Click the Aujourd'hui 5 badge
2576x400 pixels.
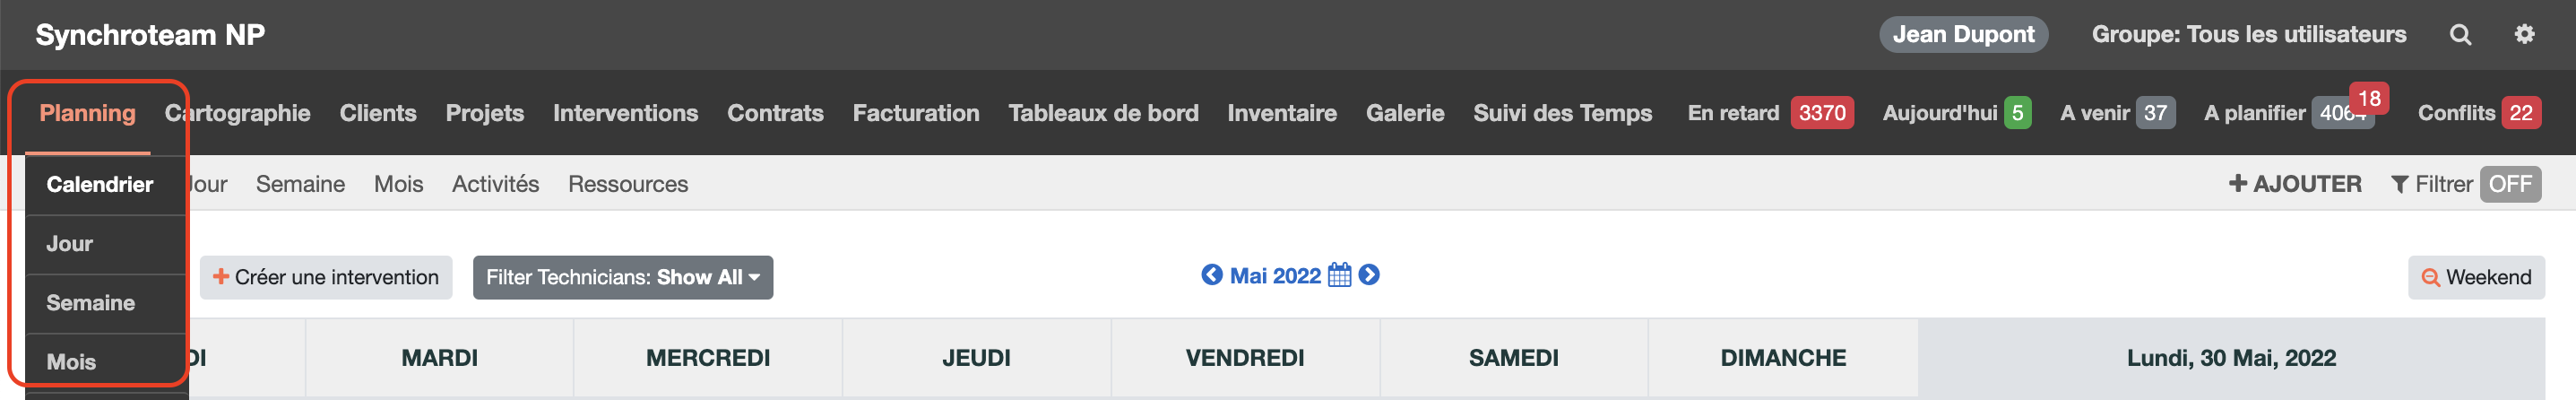pos(2017,113)
